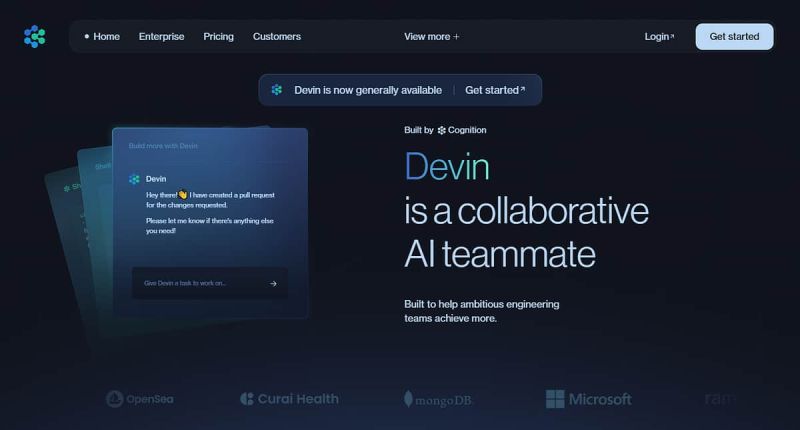The image size is (800, 430).
Task: Click the "Devin is now generally available" text
Action: coord(367,90)
